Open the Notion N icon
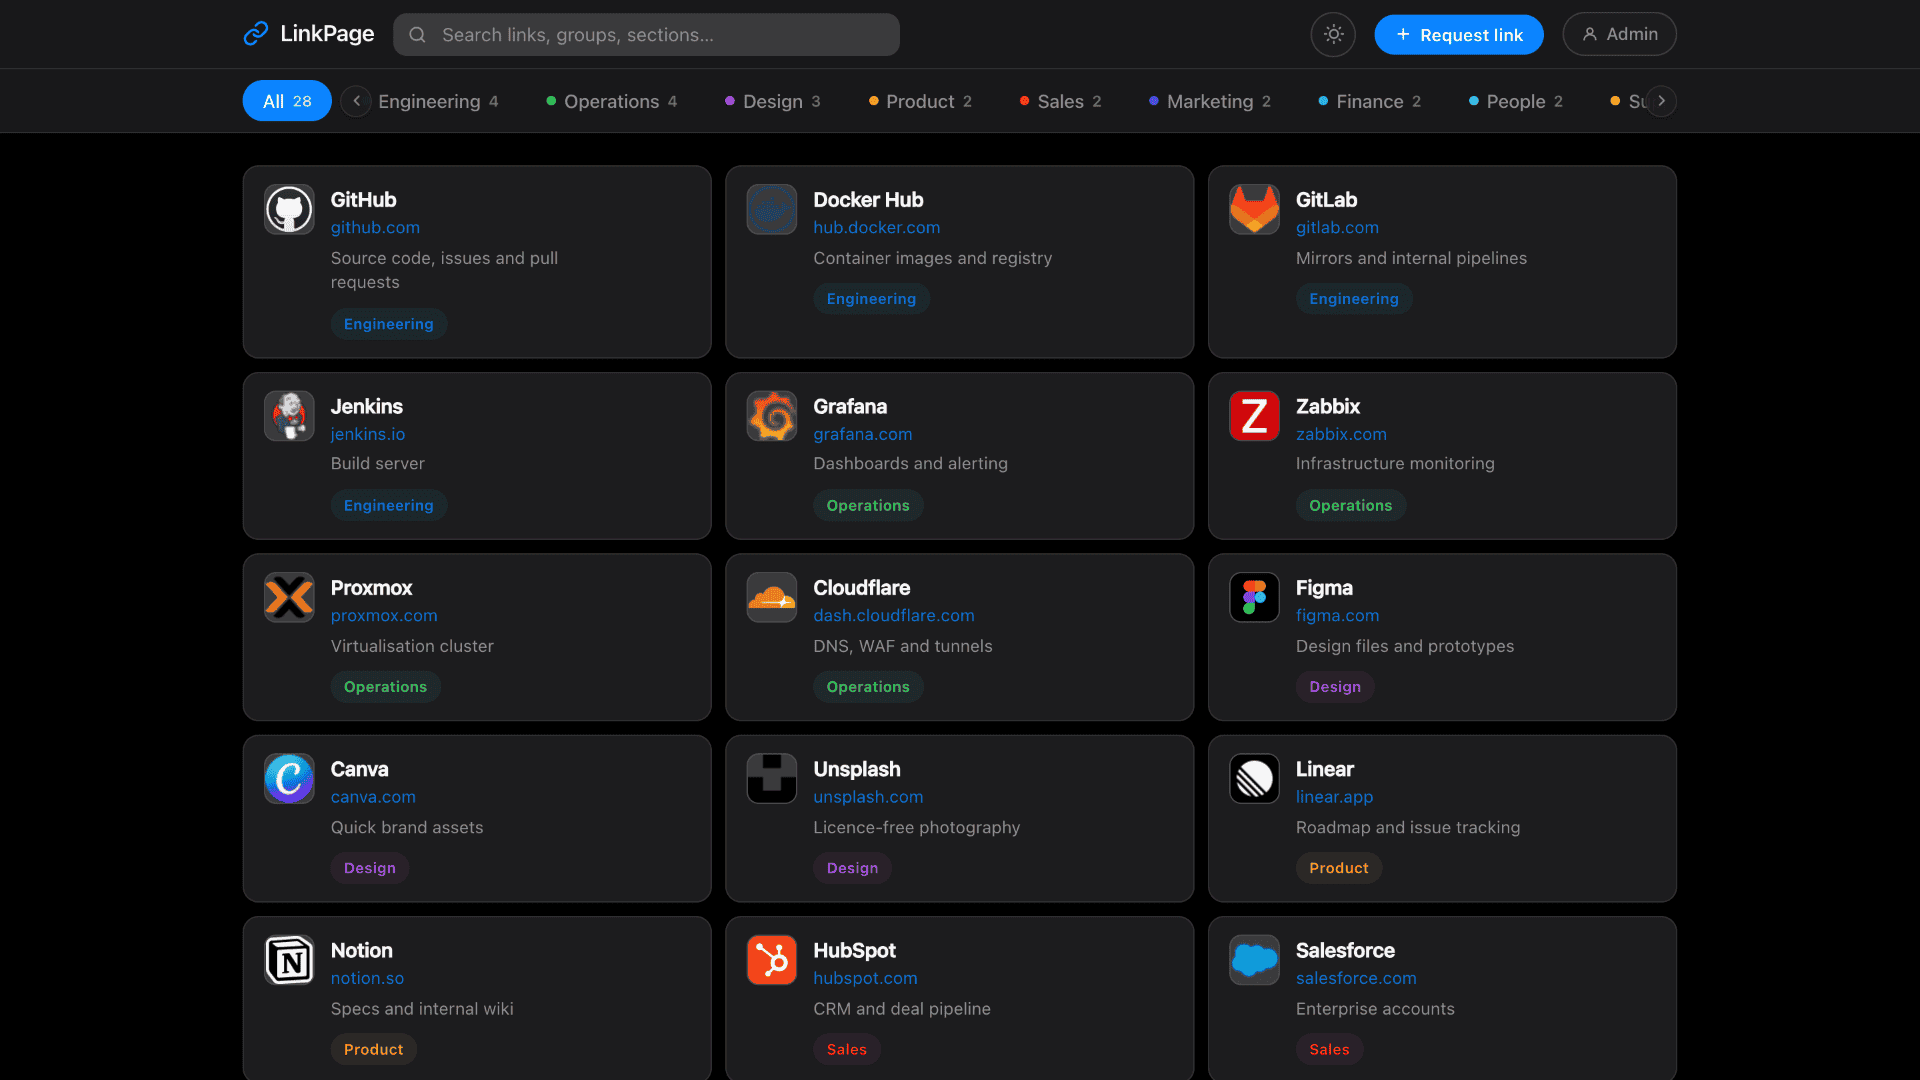 coord(289,960)
